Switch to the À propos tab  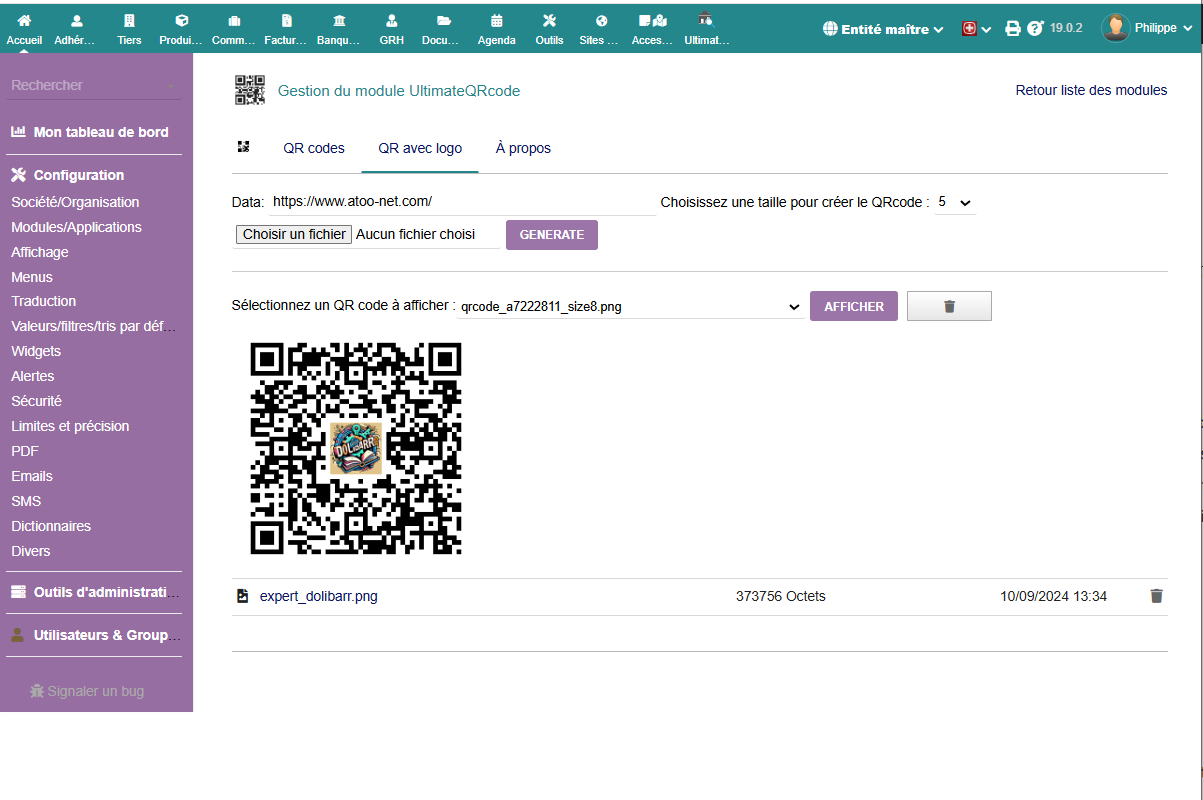523,148
